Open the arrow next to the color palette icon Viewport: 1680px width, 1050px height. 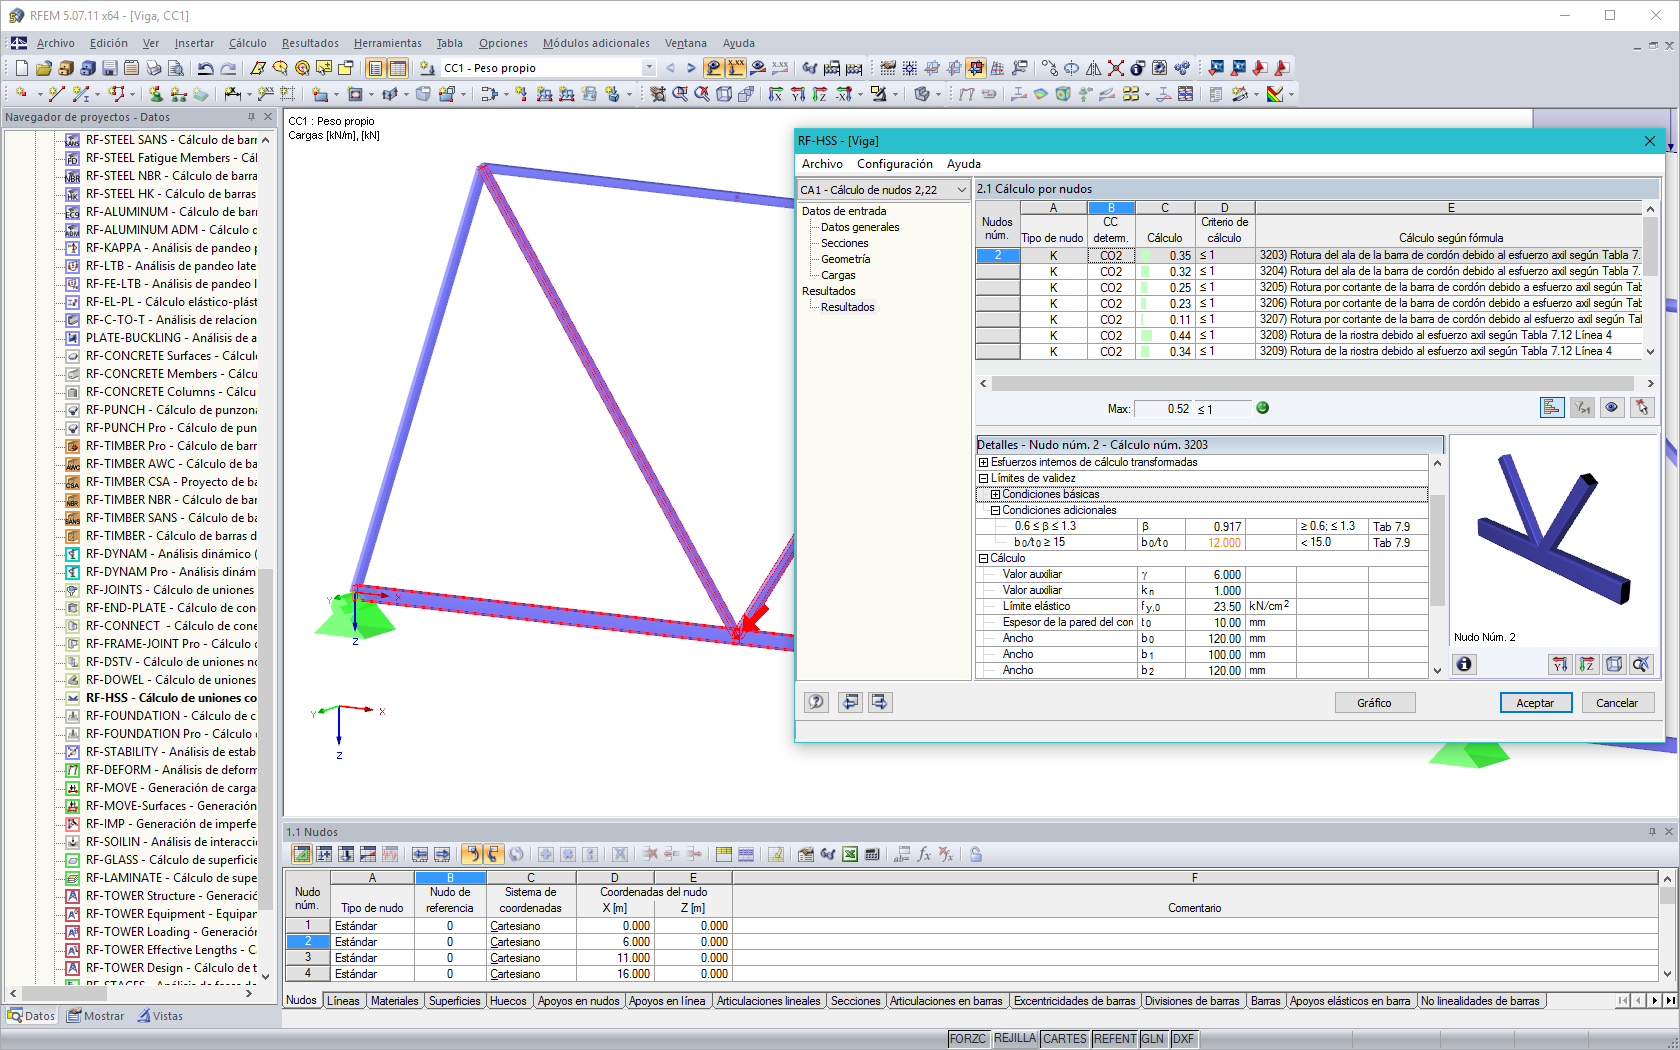[x=1291, y=94]
